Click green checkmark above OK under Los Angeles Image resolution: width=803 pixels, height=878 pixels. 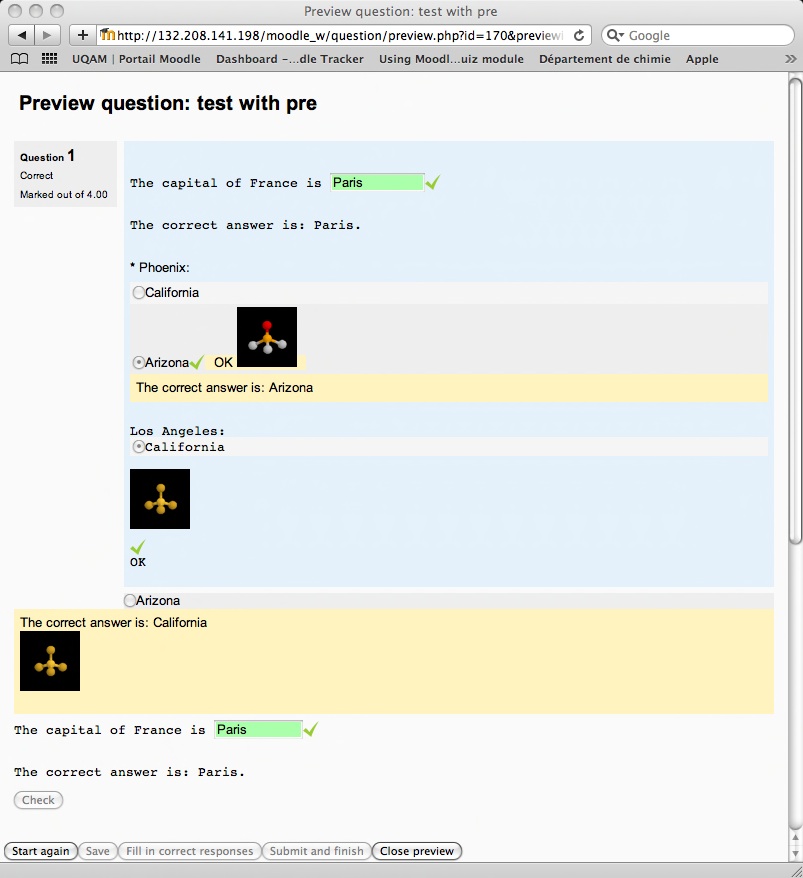click(x=138, y=547)
